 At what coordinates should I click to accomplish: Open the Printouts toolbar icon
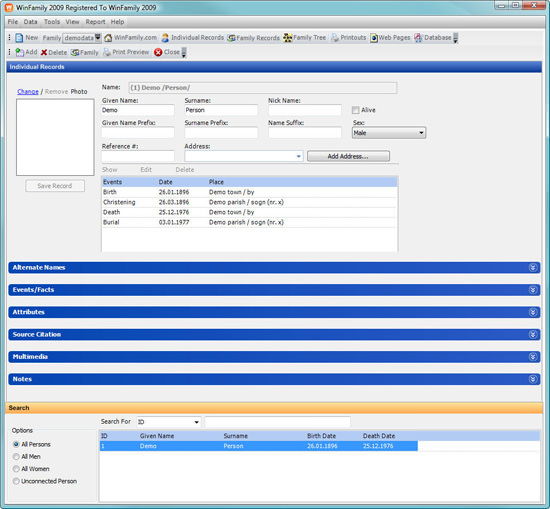(x=335, y=38)
